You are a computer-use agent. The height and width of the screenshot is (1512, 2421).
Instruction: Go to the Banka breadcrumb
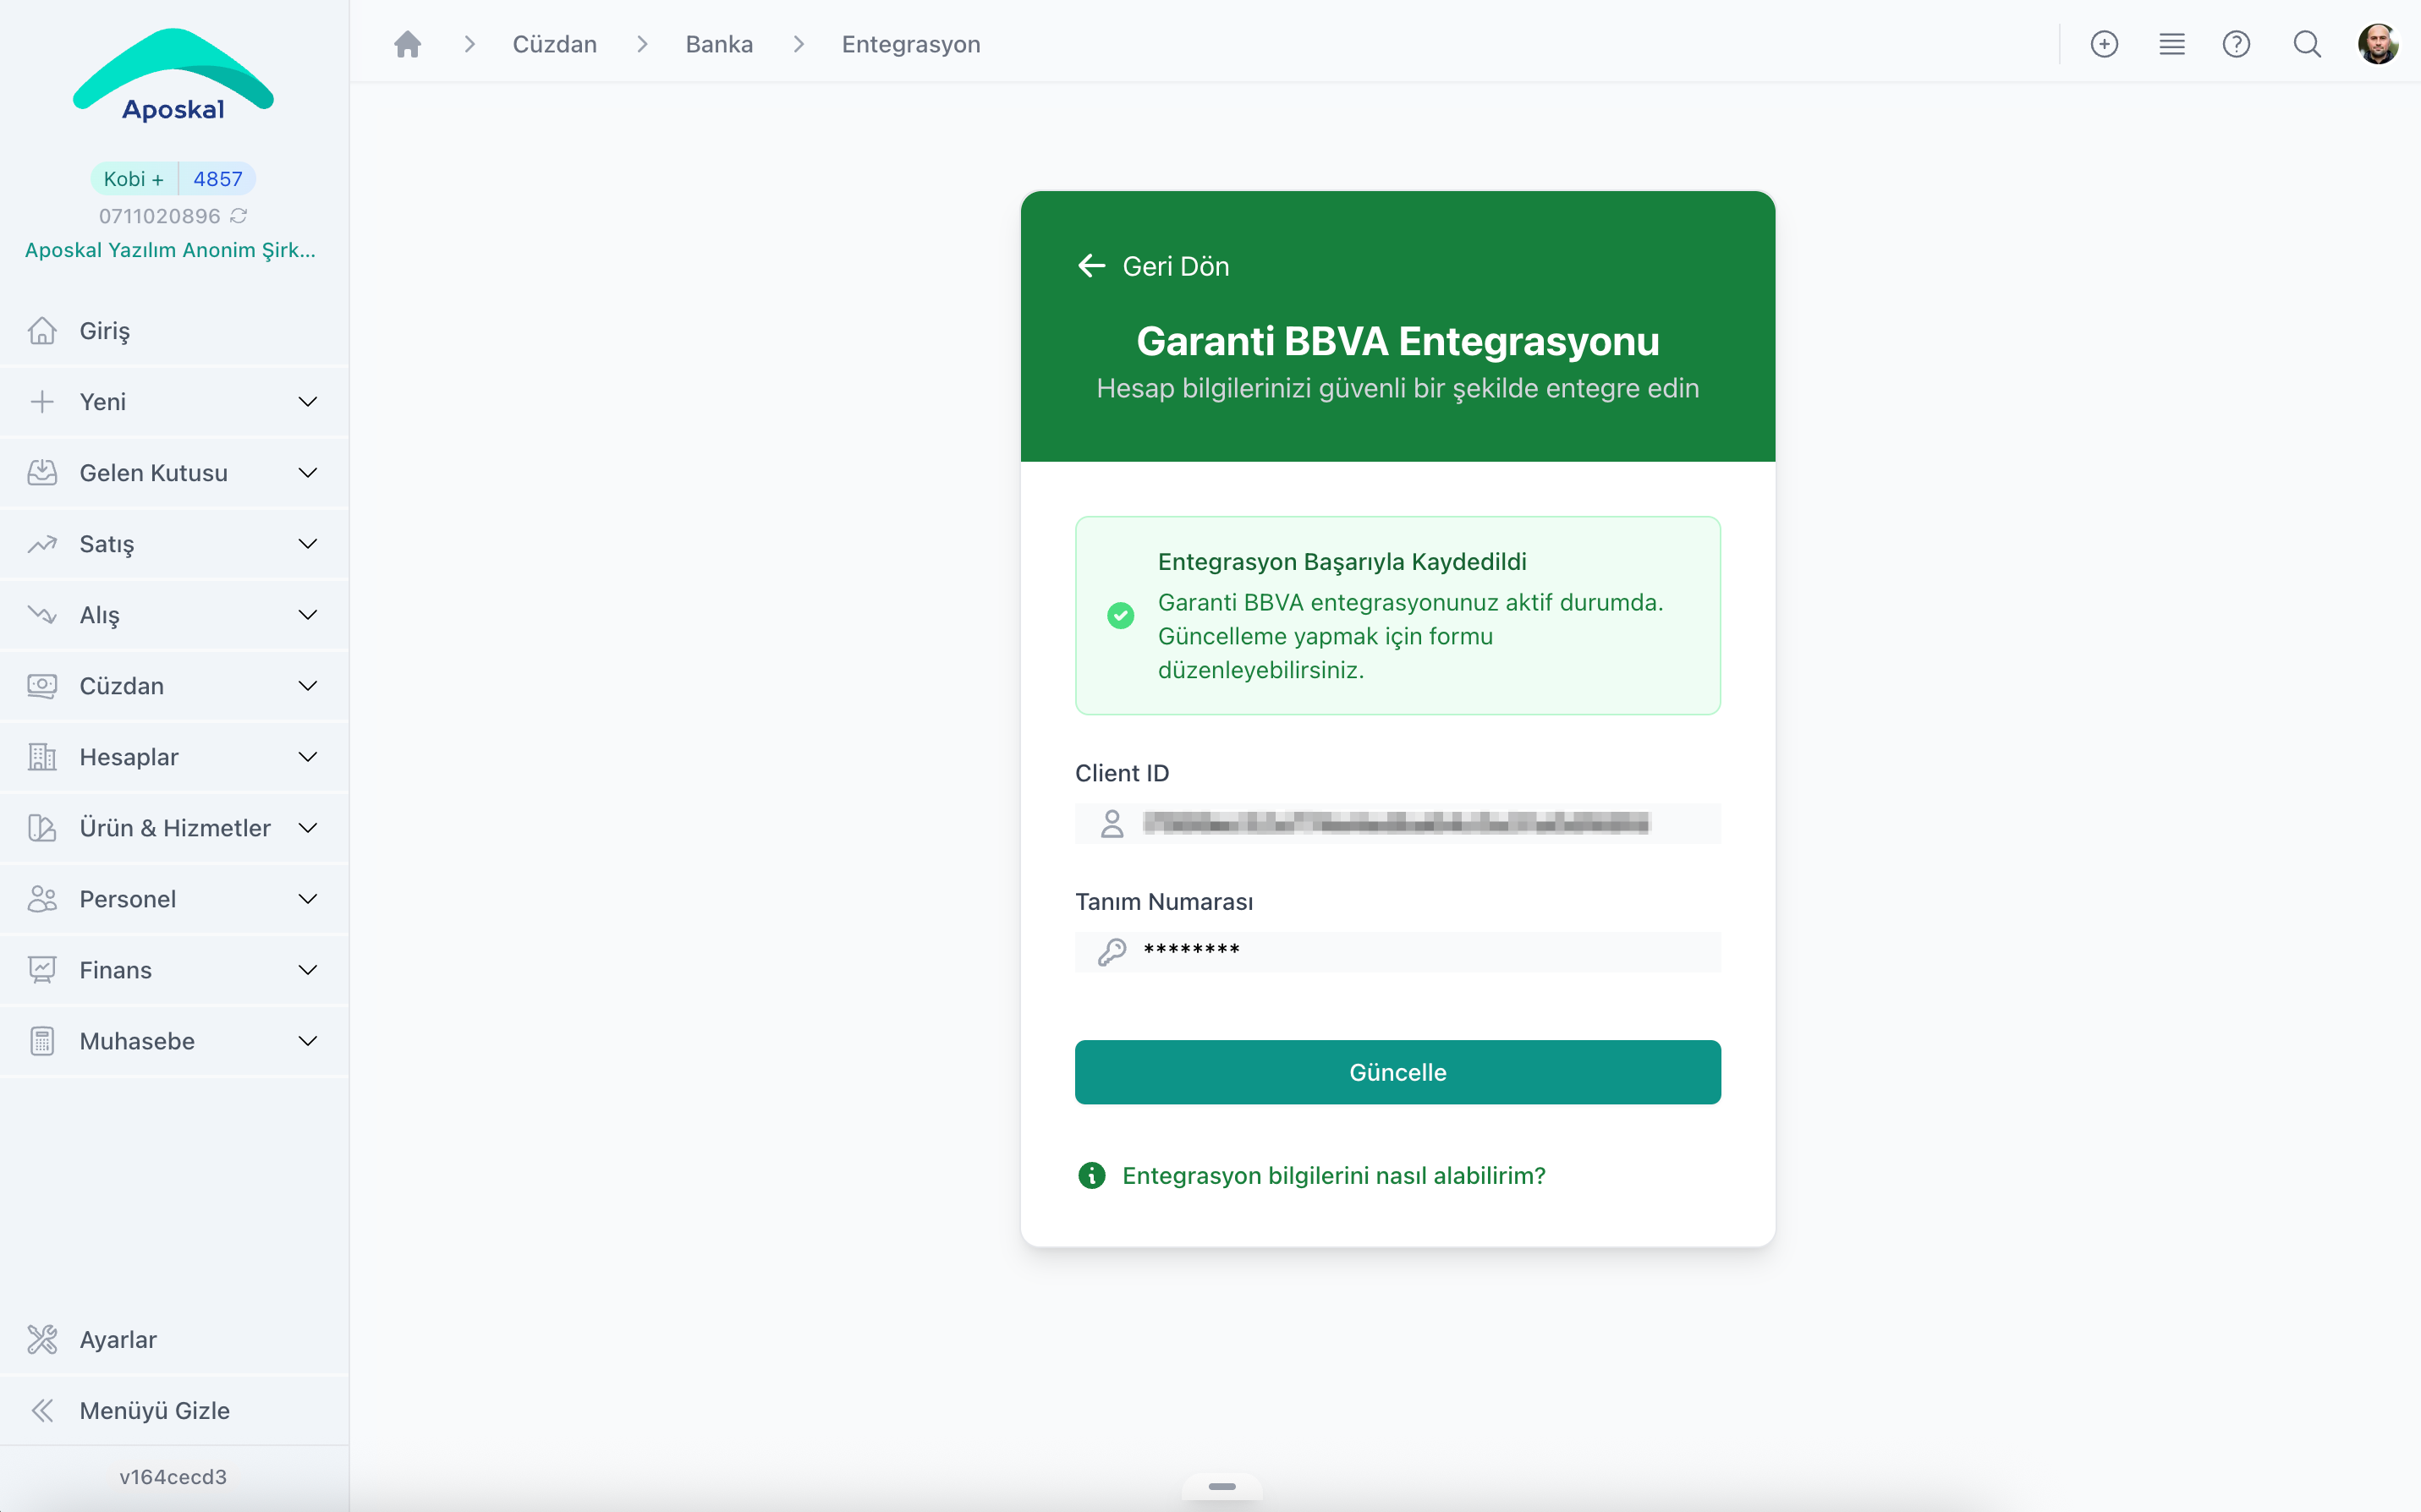(719, 44)
